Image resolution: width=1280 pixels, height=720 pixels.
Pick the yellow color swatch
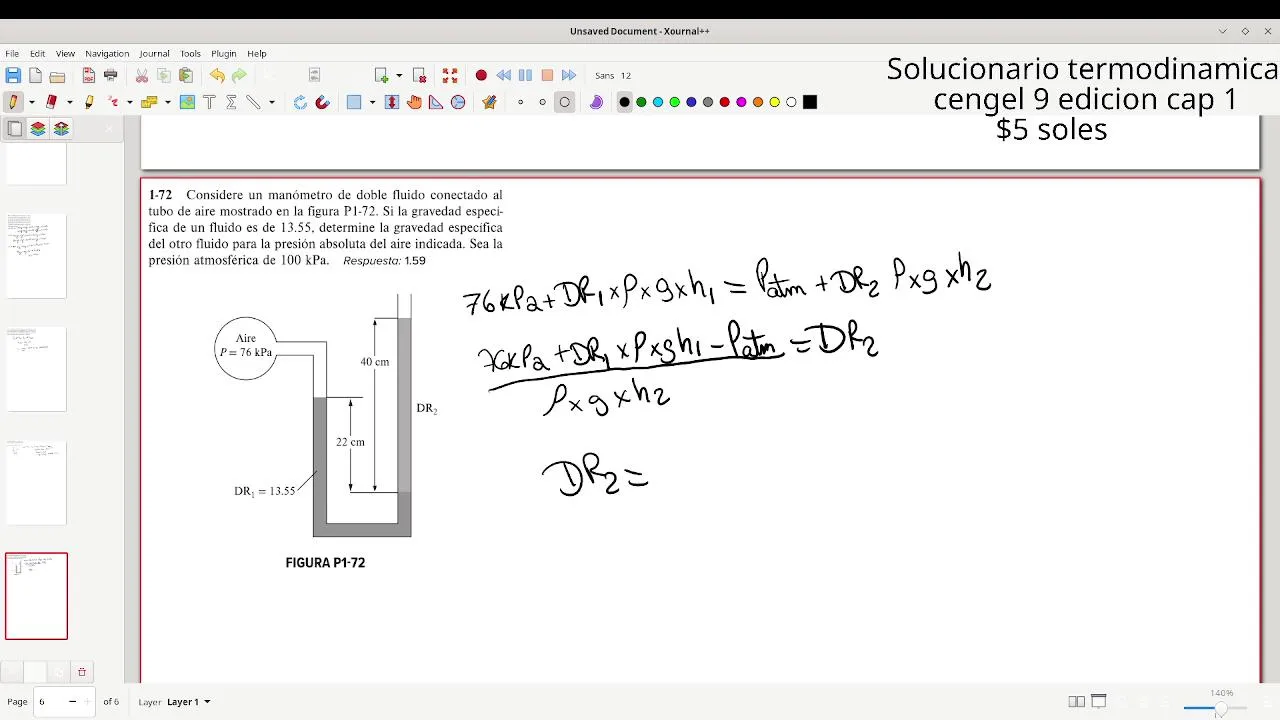775,102
